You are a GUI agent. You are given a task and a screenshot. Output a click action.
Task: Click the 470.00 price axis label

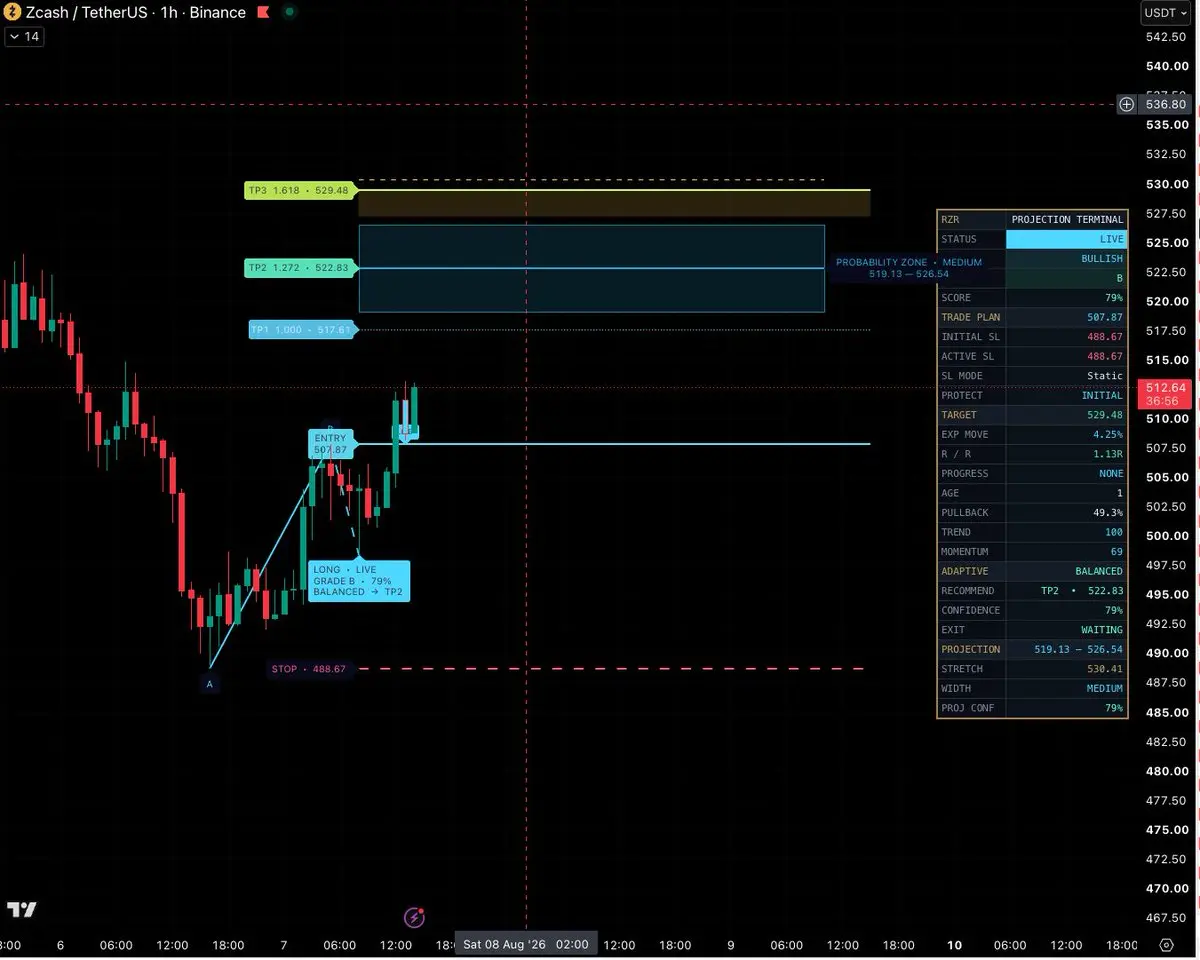click(x=1165, y=888)
